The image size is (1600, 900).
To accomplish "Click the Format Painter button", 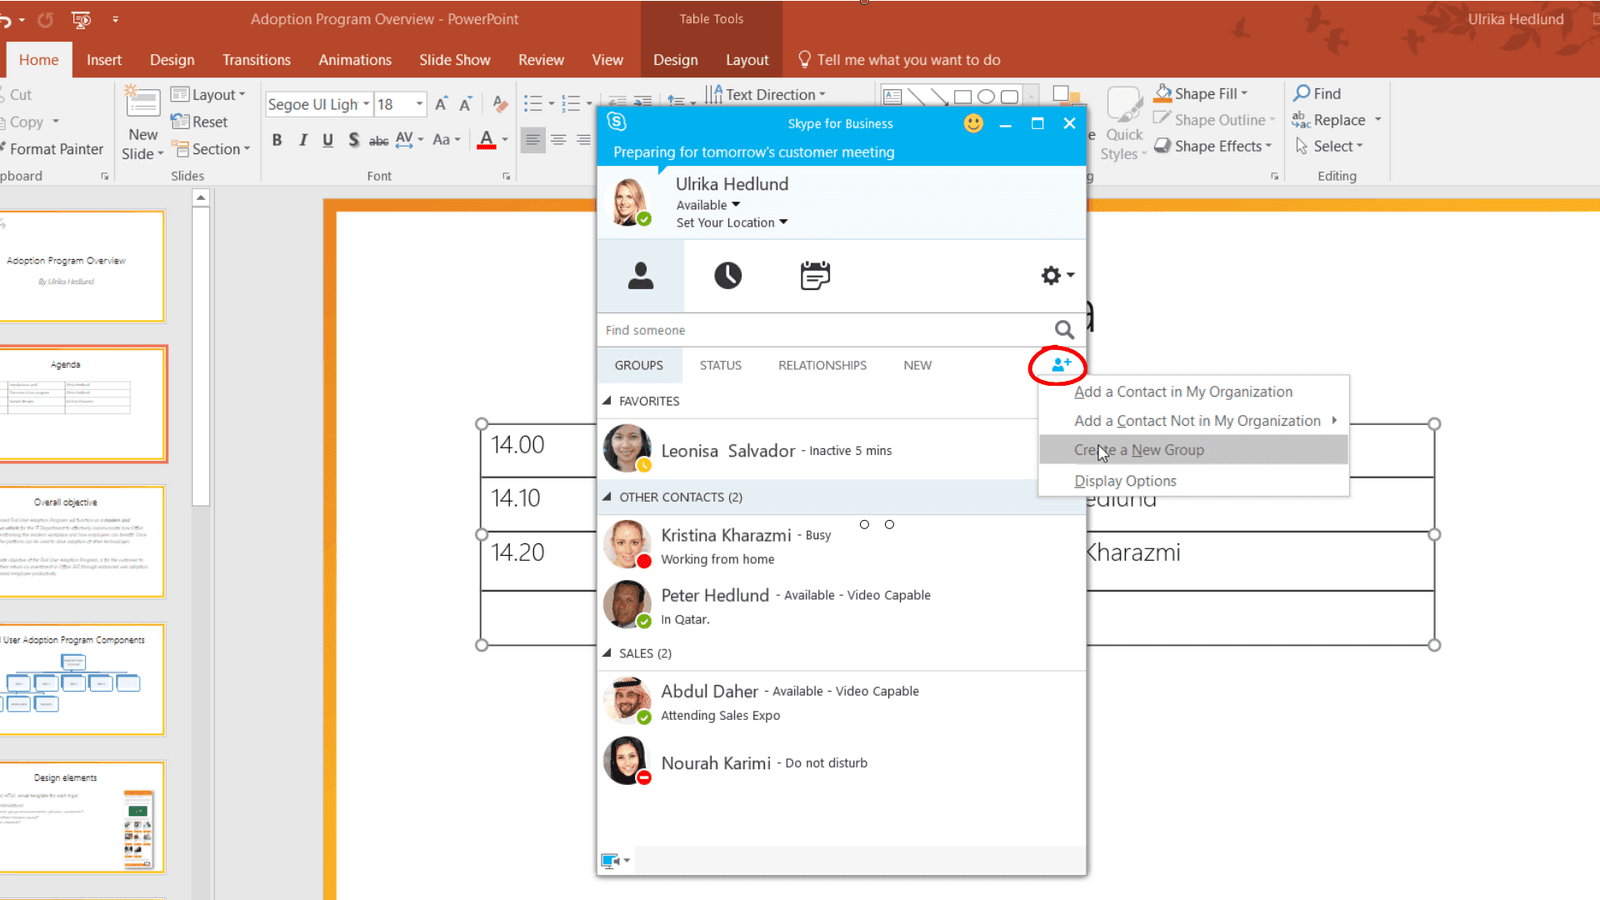I will (56, 149).
